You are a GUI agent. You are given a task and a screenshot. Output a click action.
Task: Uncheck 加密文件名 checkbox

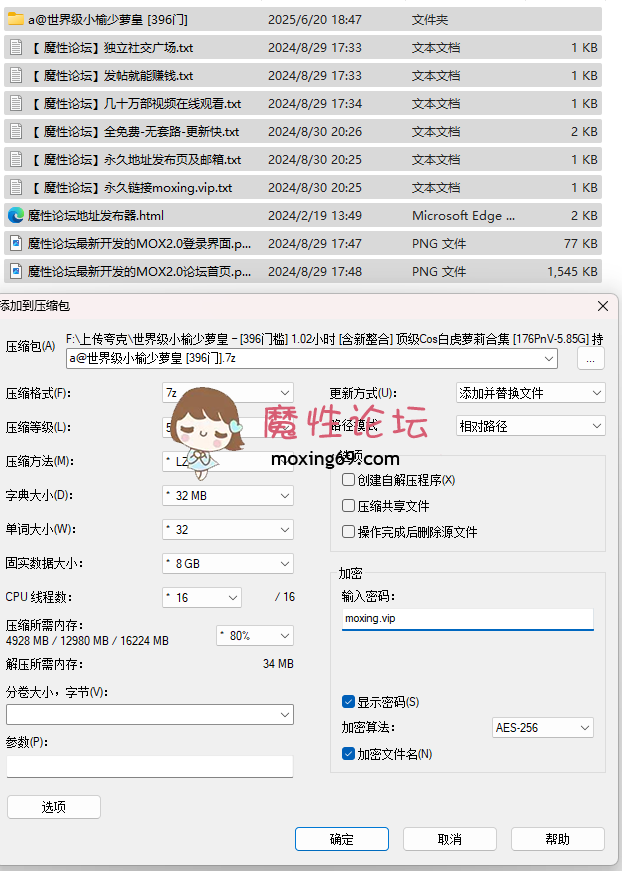point(348,754)
